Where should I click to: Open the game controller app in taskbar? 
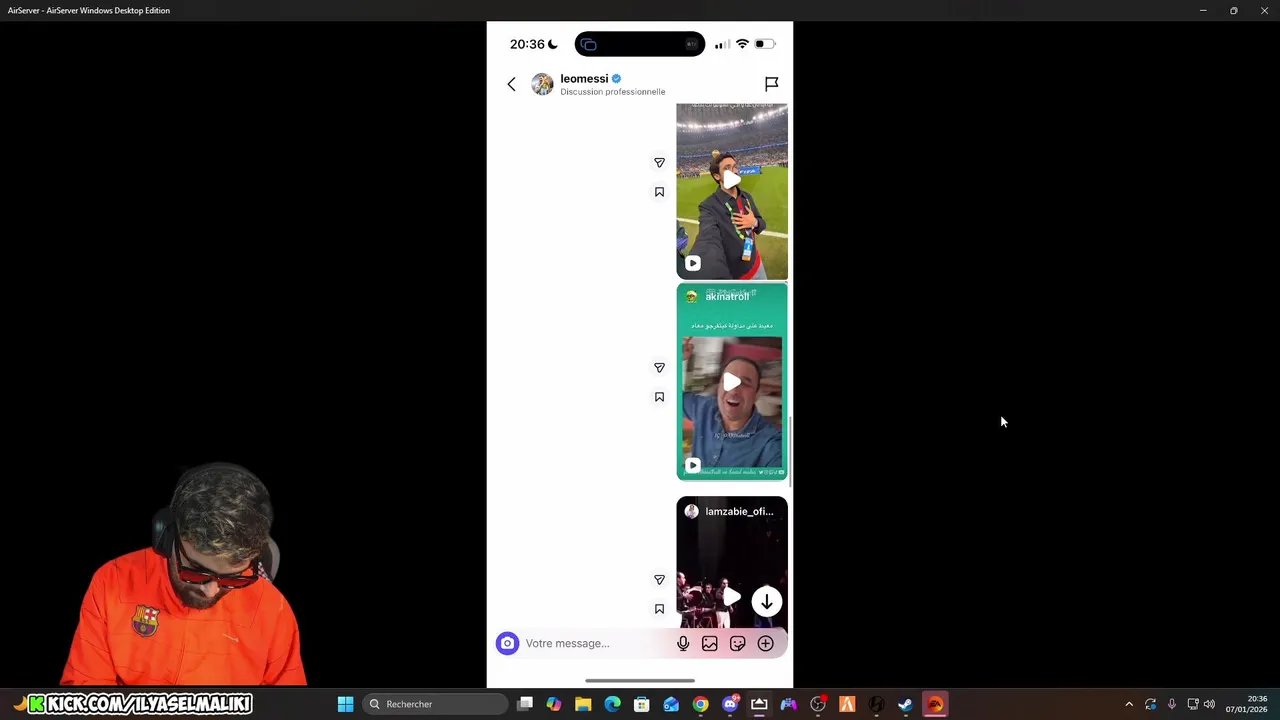click(788, 704)
